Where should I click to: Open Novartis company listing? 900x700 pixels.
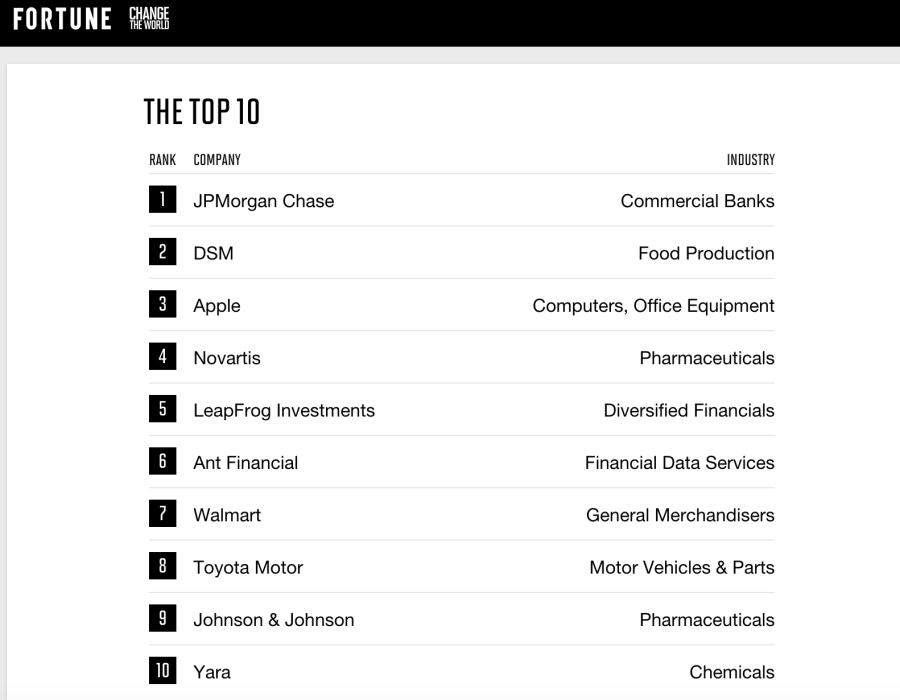pyautogui.click(x=227, y=358)
